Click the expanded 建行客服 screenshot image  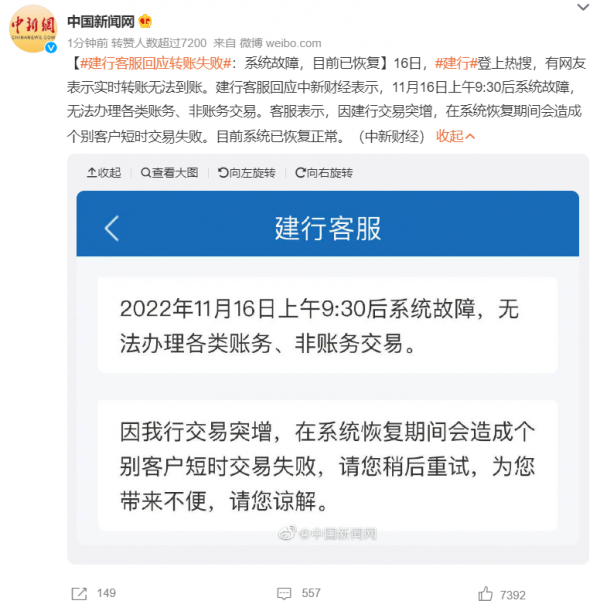pos(327,367)
